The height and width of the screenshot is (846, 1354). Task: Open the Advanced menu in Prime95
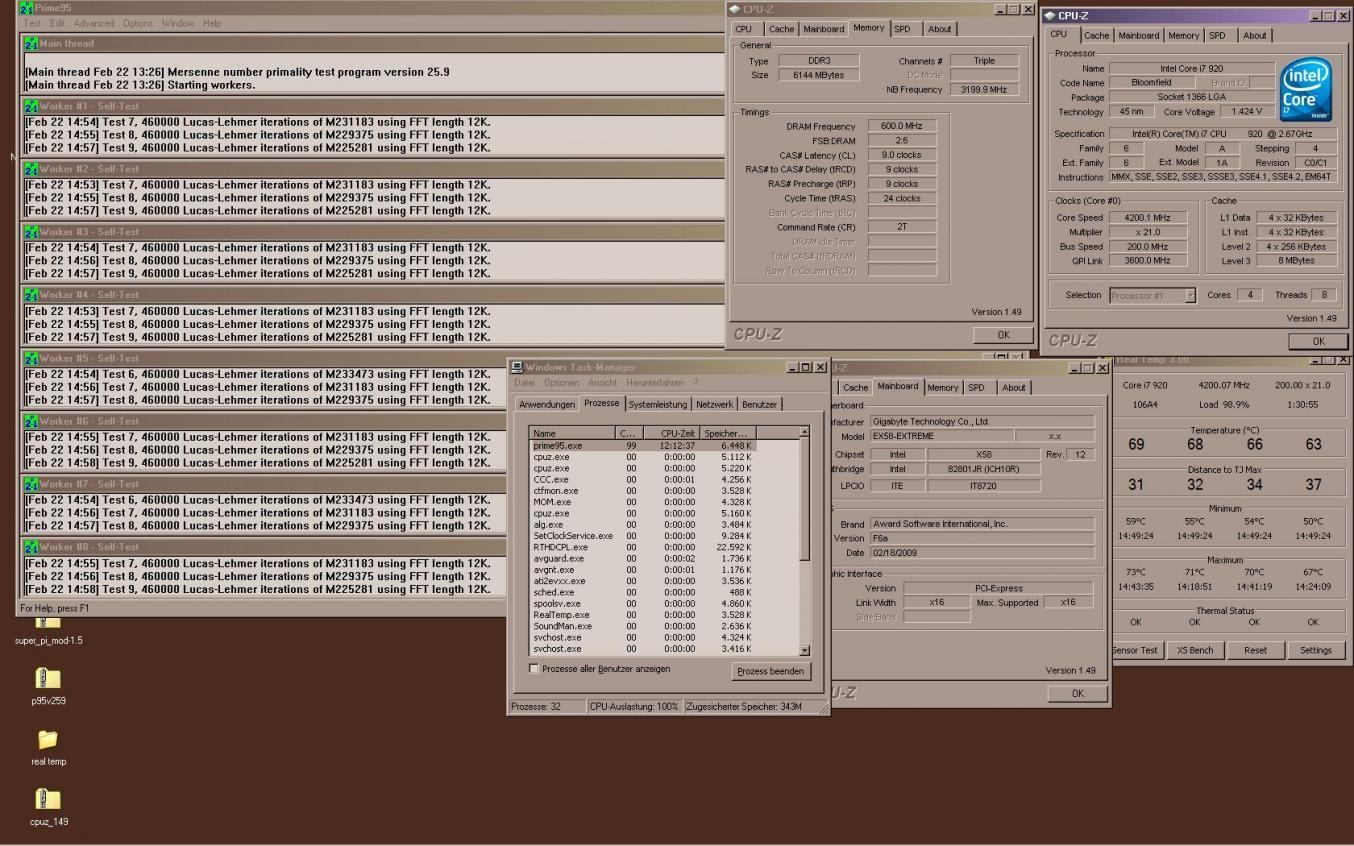(94, 23)
